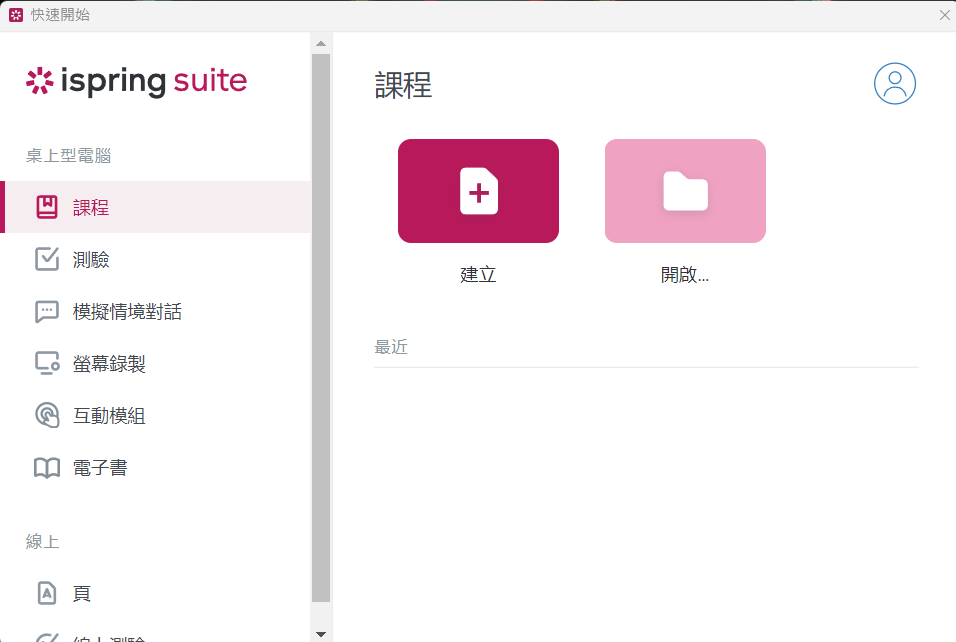This screenshot has width=956, height=642.
Task: Click the 電子書 open book icon
Action: [47, 468]
